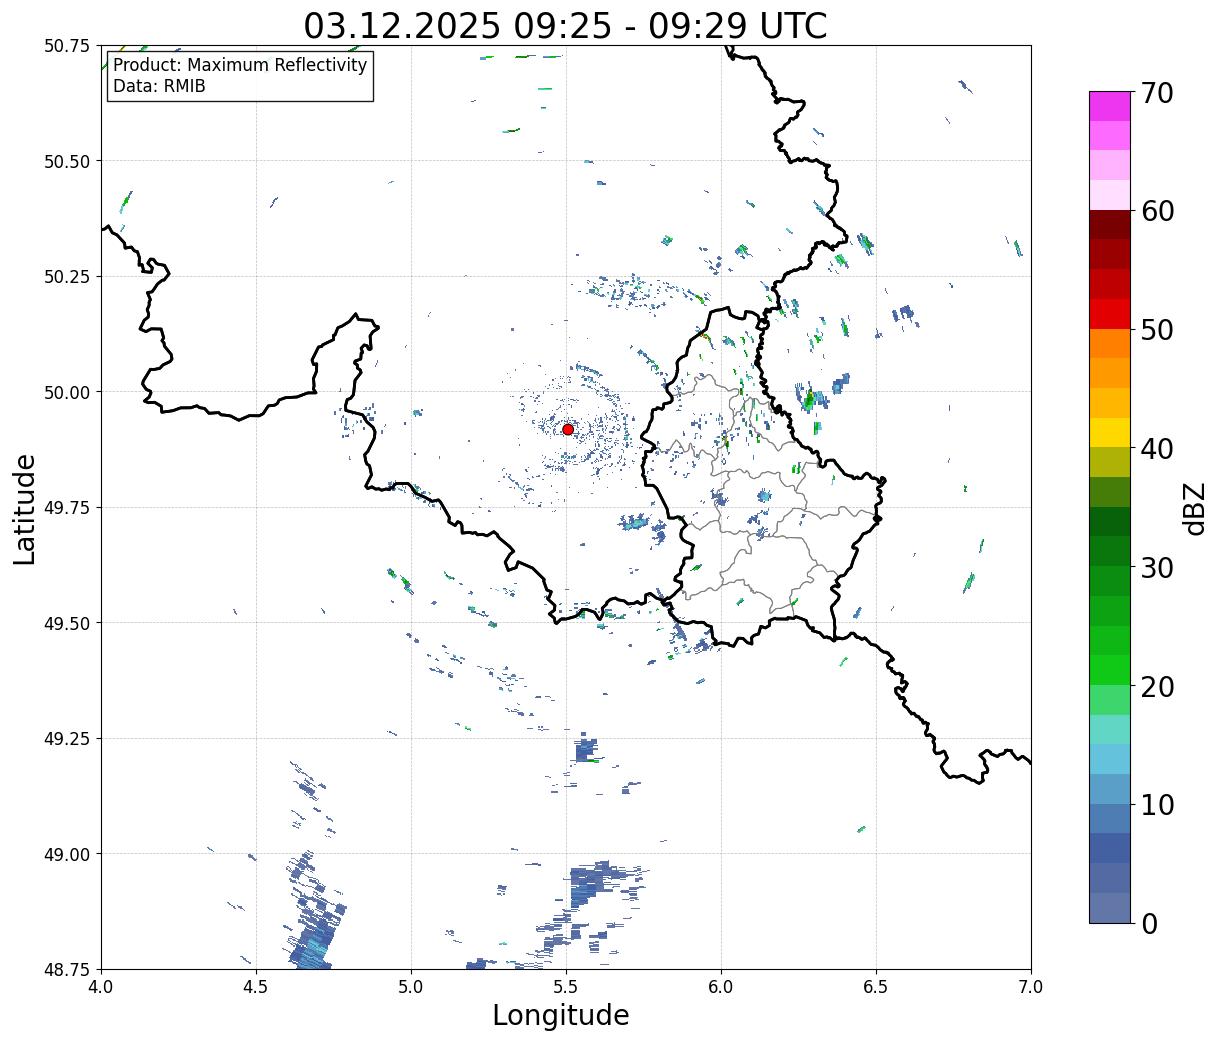Screen dimensions: 1219x1040
Task: Click the latitude tick label 50.25
Action: coord(67,277)
